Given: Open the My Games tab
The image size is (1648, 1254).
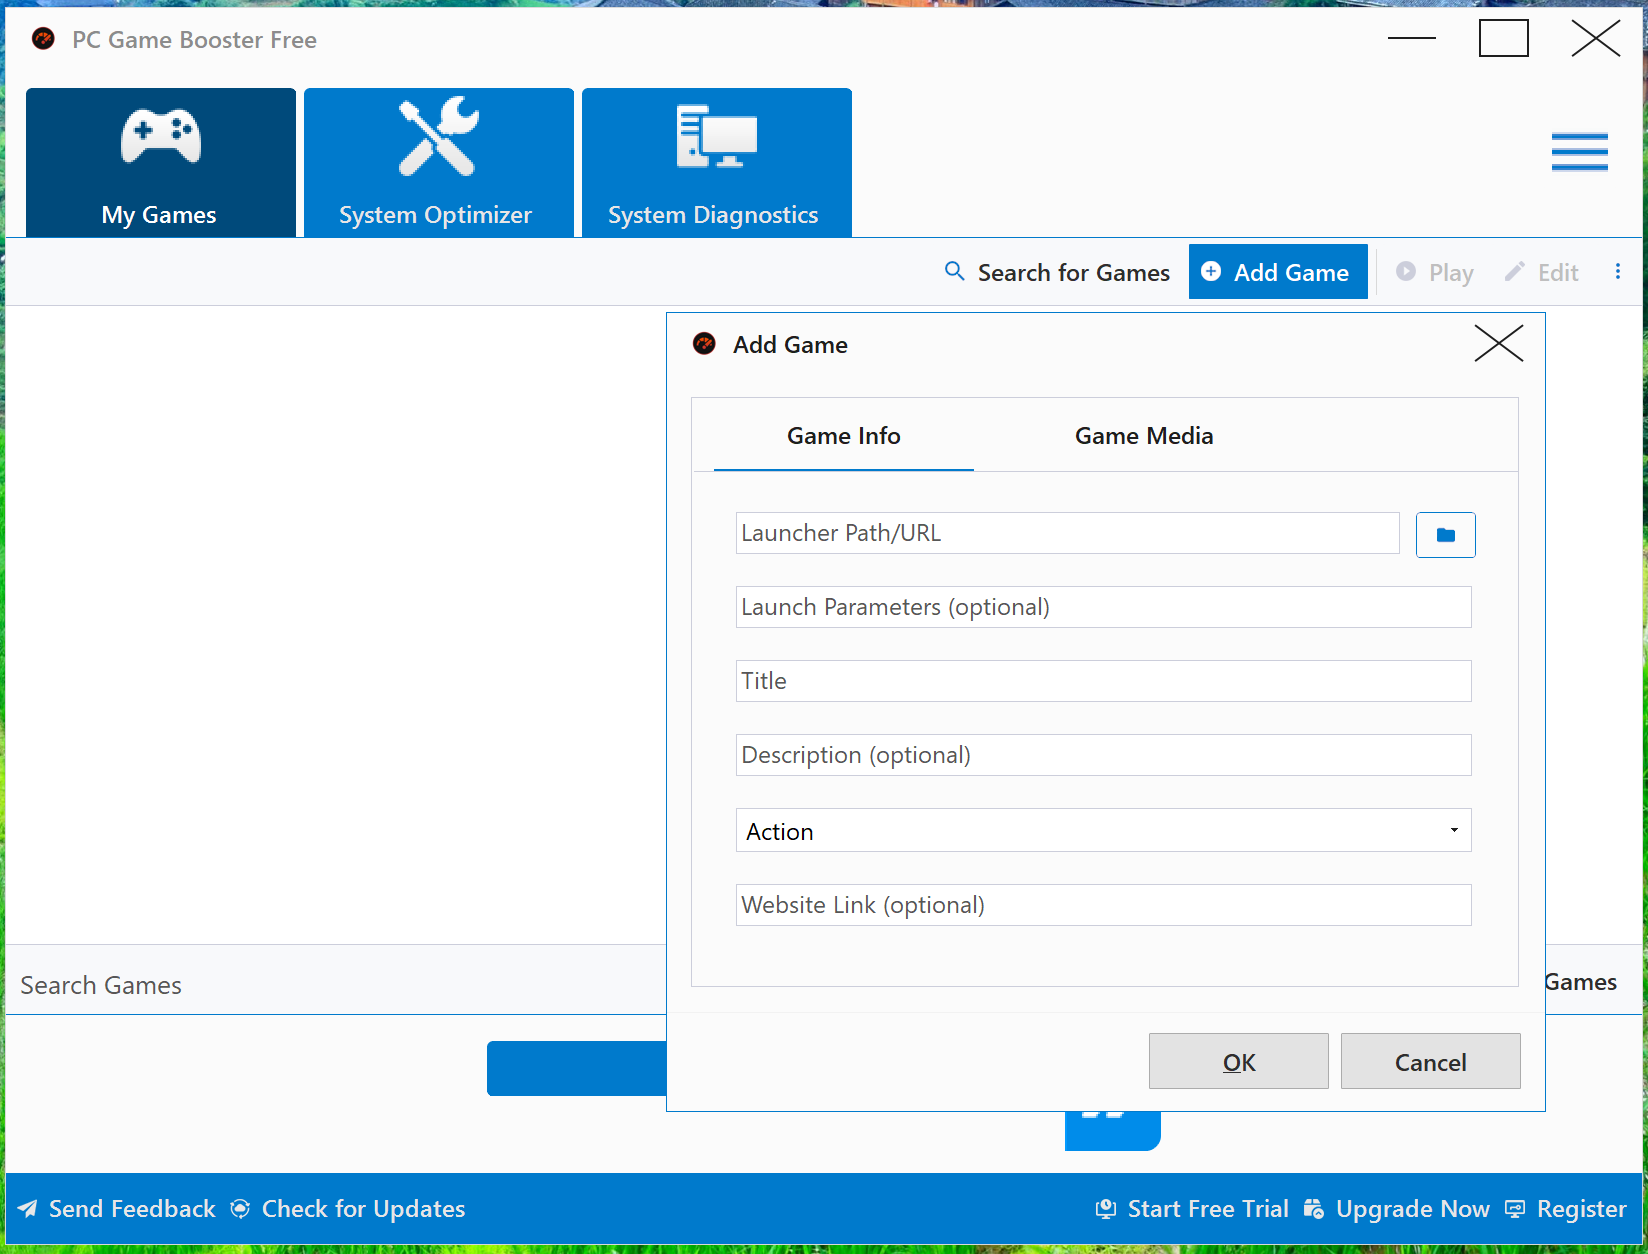Looking at the screenshot, I should 161,162.
